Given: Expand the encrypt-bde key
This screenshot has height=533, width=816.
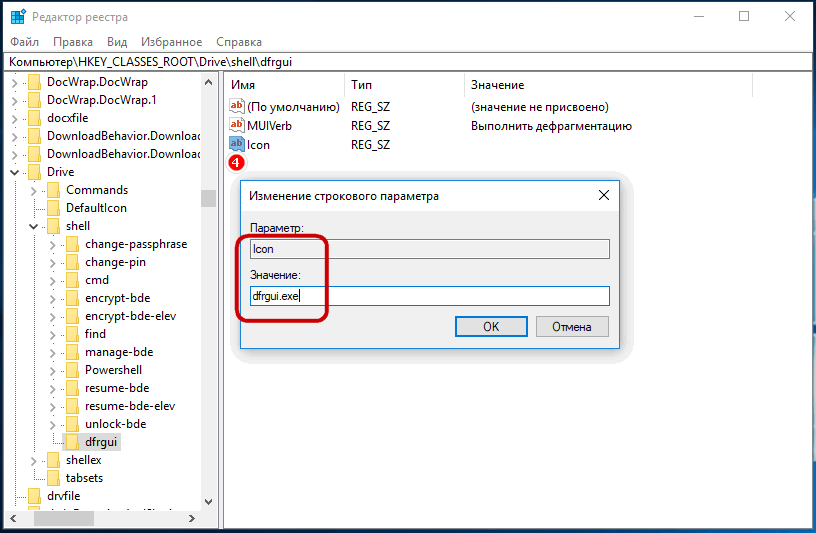Looking at the screenshot, I should click(x=53, y=299).
